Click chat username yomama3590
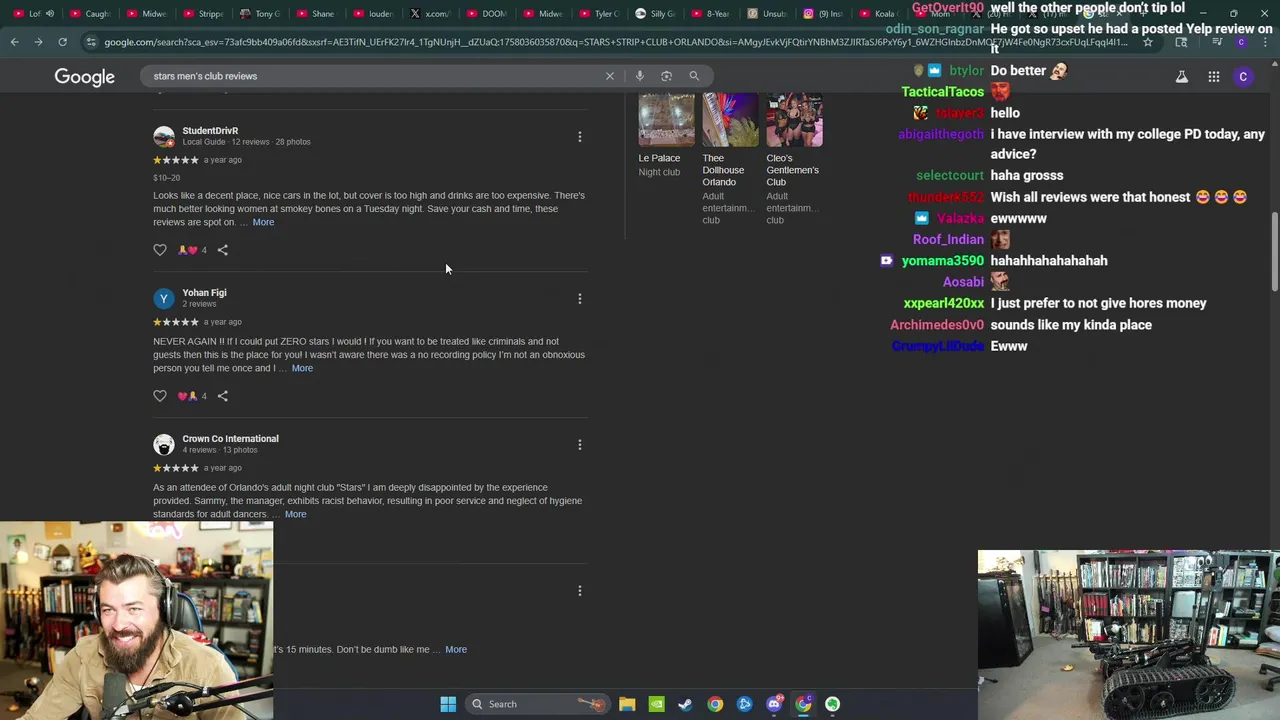Screen dimensions: 1280x720 coord(942,261)
